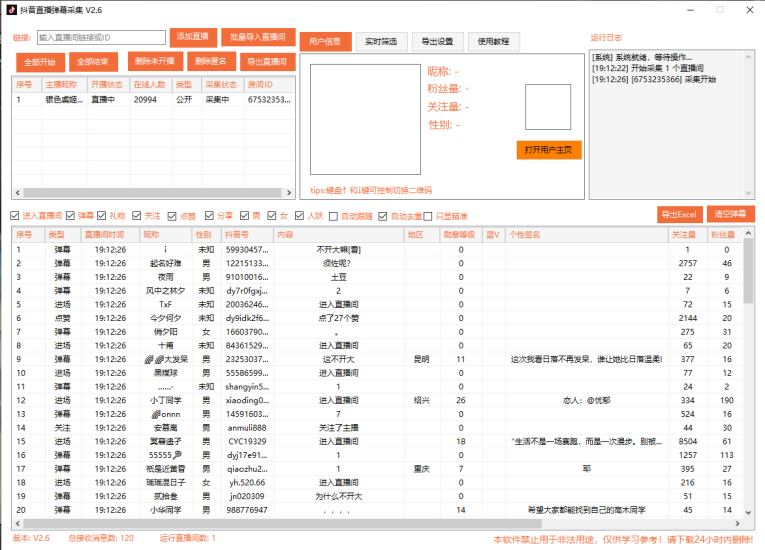Click the comment table's up scroll arrow

[748, 233]
